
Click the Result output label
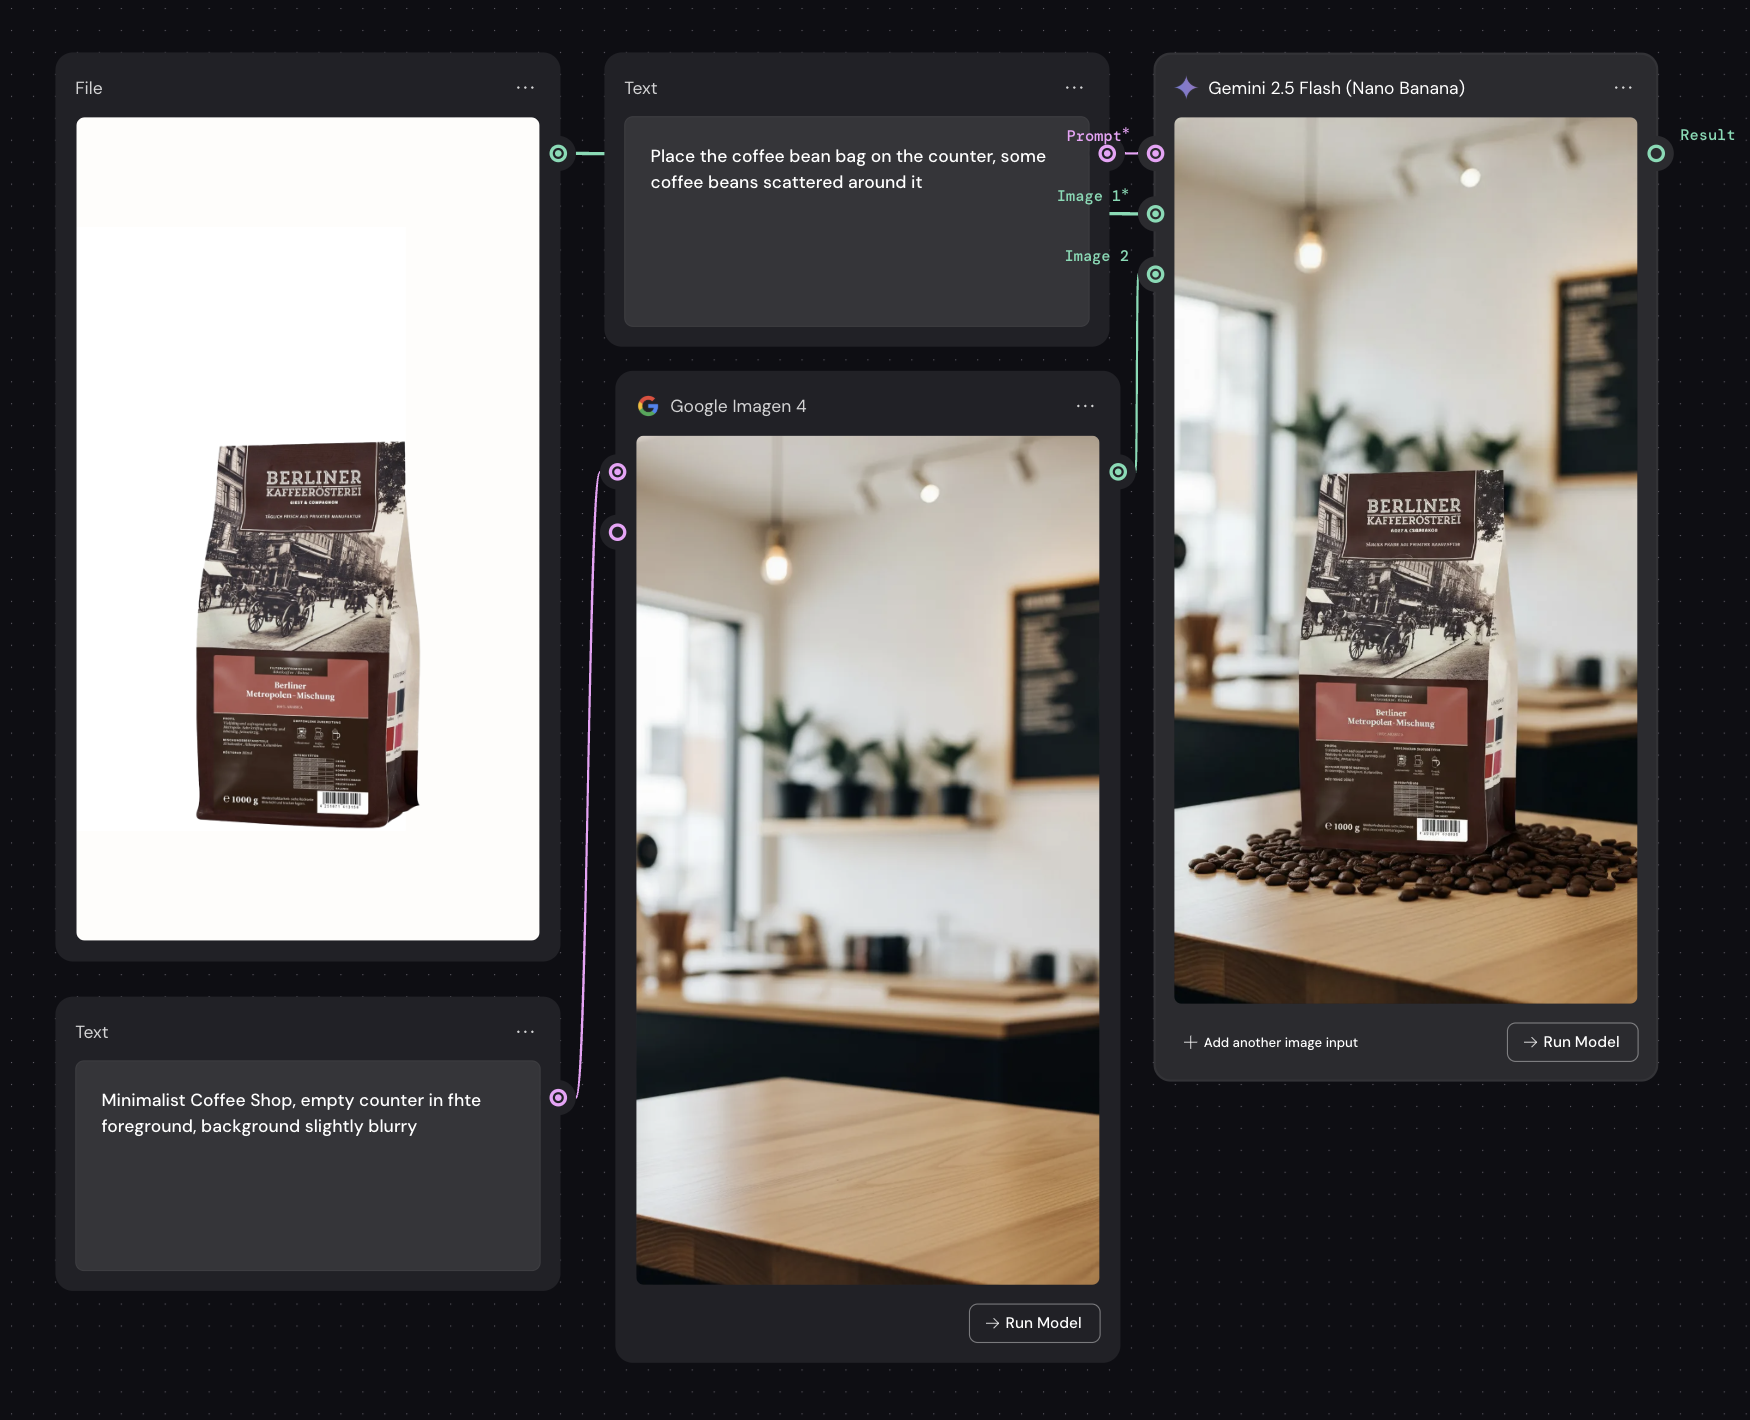click(x=1707, y=135)
